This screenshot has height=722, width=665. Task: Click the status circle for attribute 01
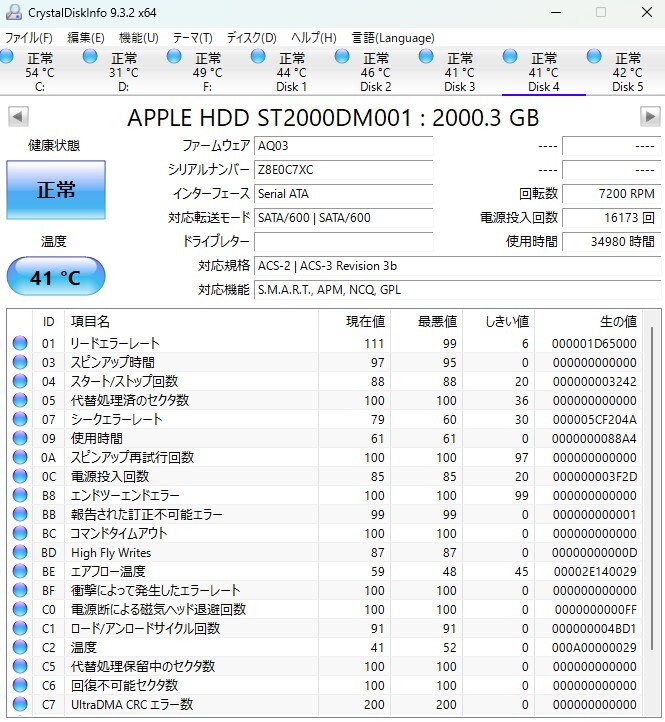coord(20,344)
